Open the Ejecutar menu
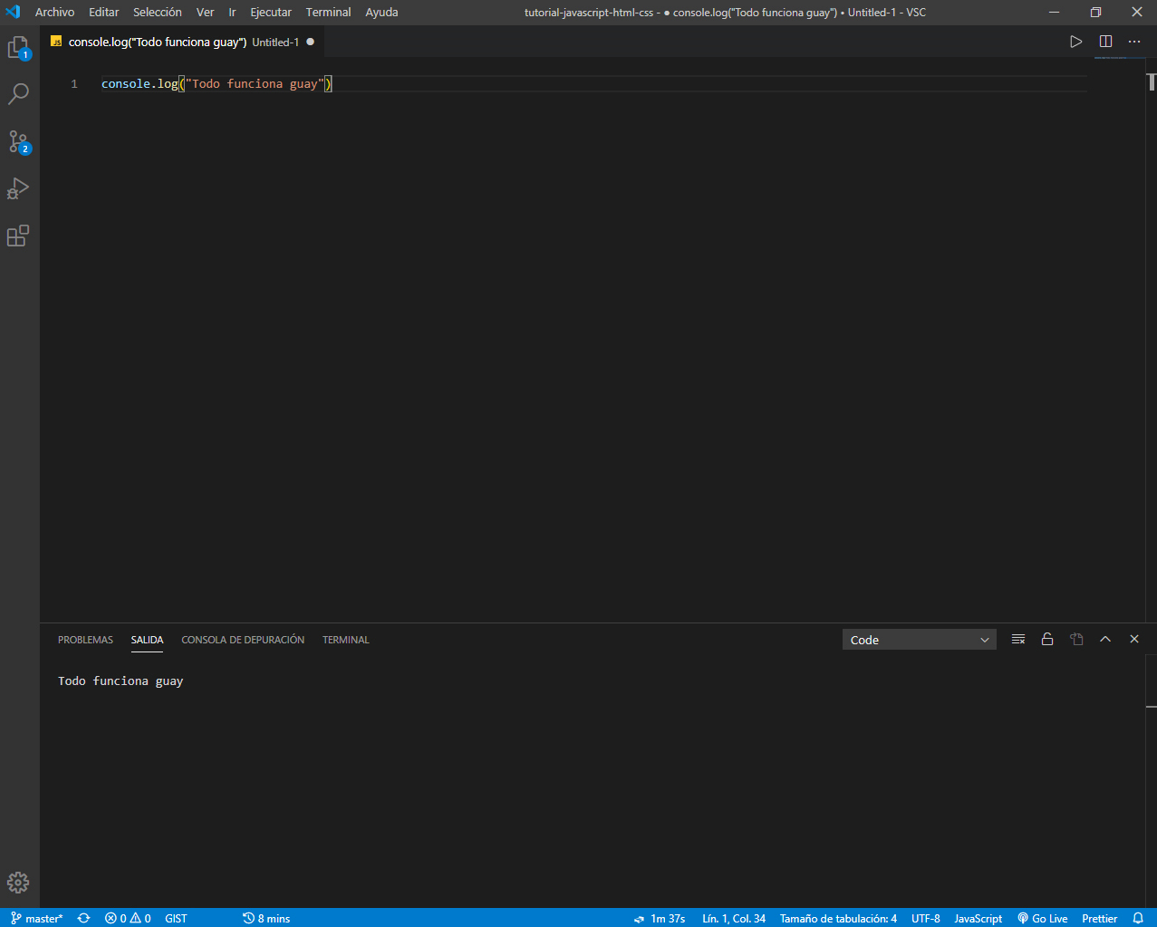This screenshot has height=927, width=1157. (x=271, y=13)
